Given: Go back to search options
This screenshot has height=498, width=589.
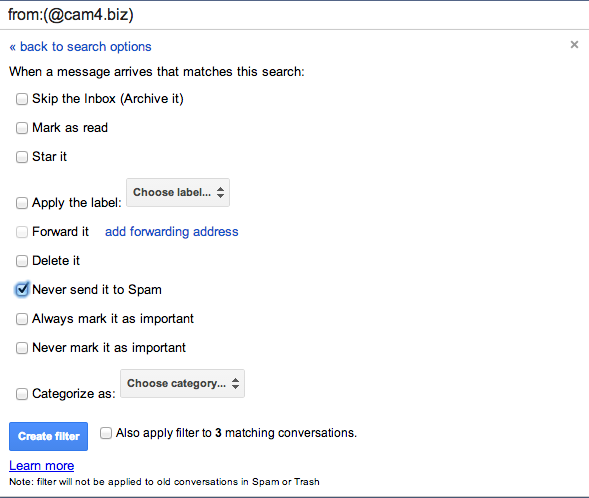Looking at the screenshot, I should point(80,47).
